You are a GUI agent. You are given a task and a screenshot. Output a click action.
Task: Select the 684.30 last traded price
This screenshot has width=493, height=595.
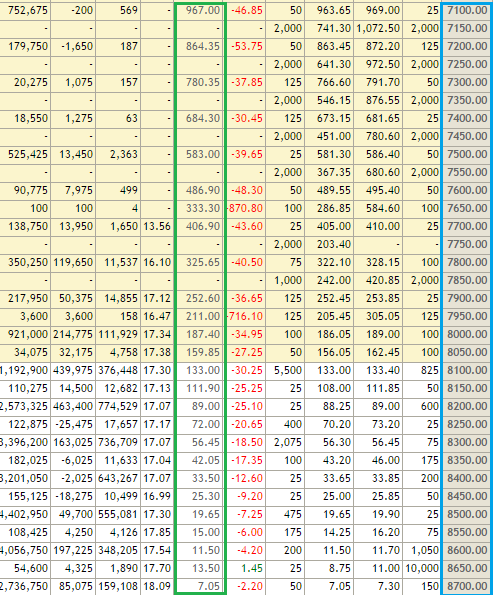click(200, 118)
